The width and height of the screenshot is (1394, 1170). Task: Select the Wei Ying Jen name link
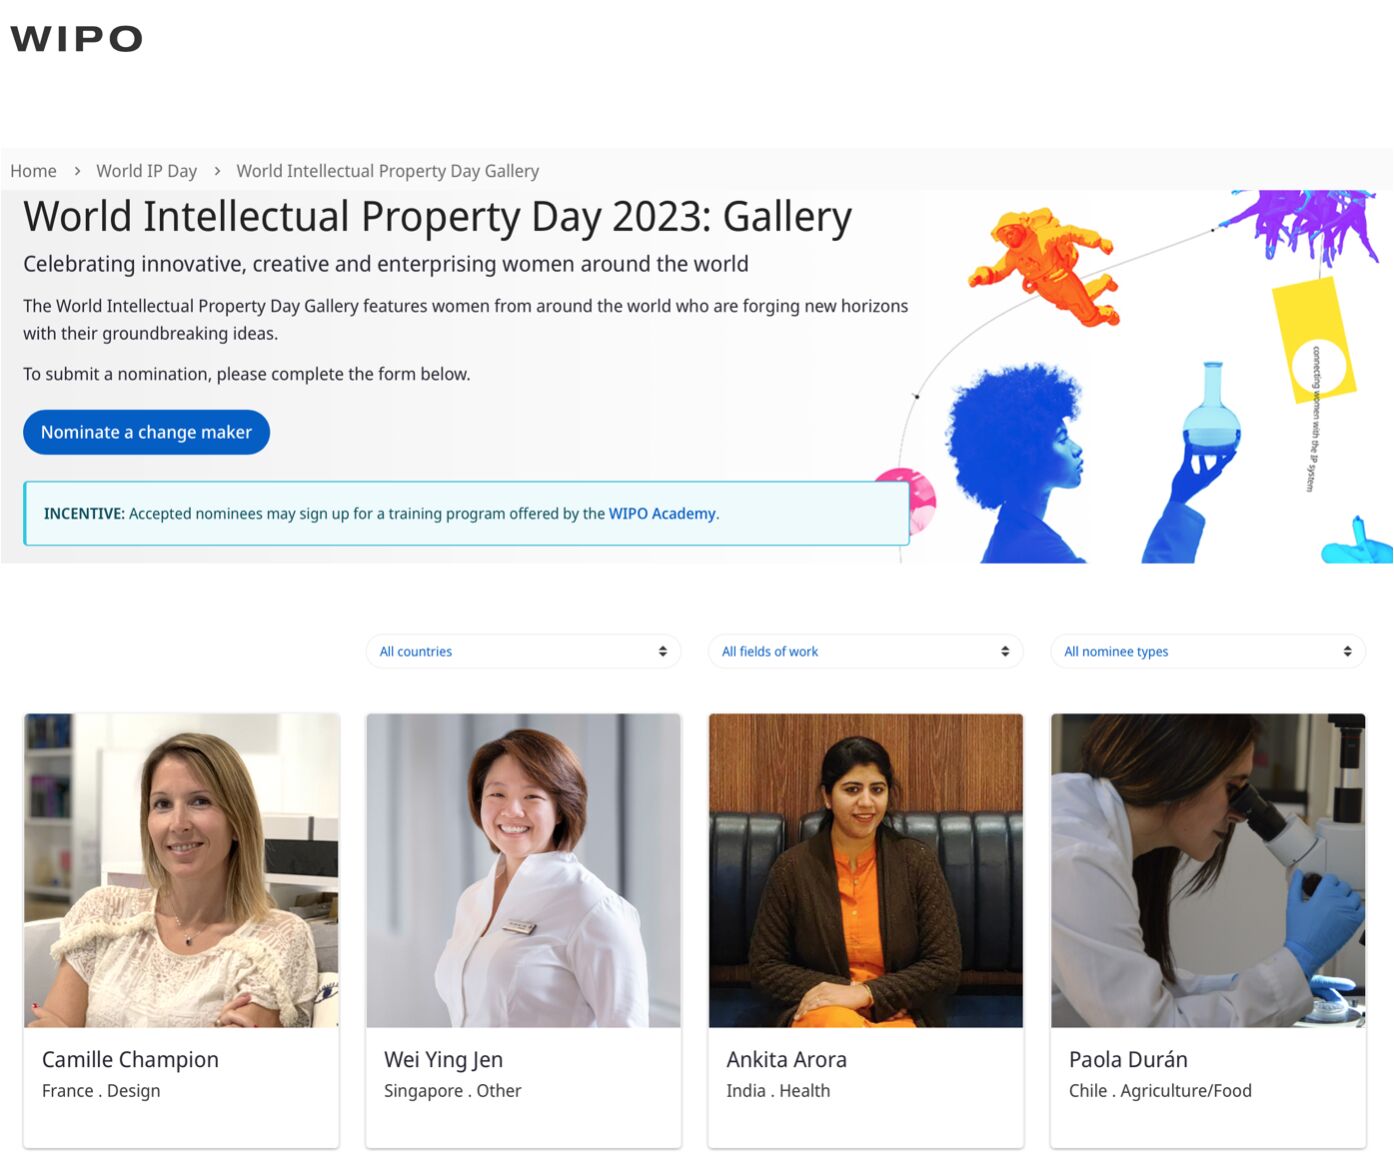tap(443, 1059)
